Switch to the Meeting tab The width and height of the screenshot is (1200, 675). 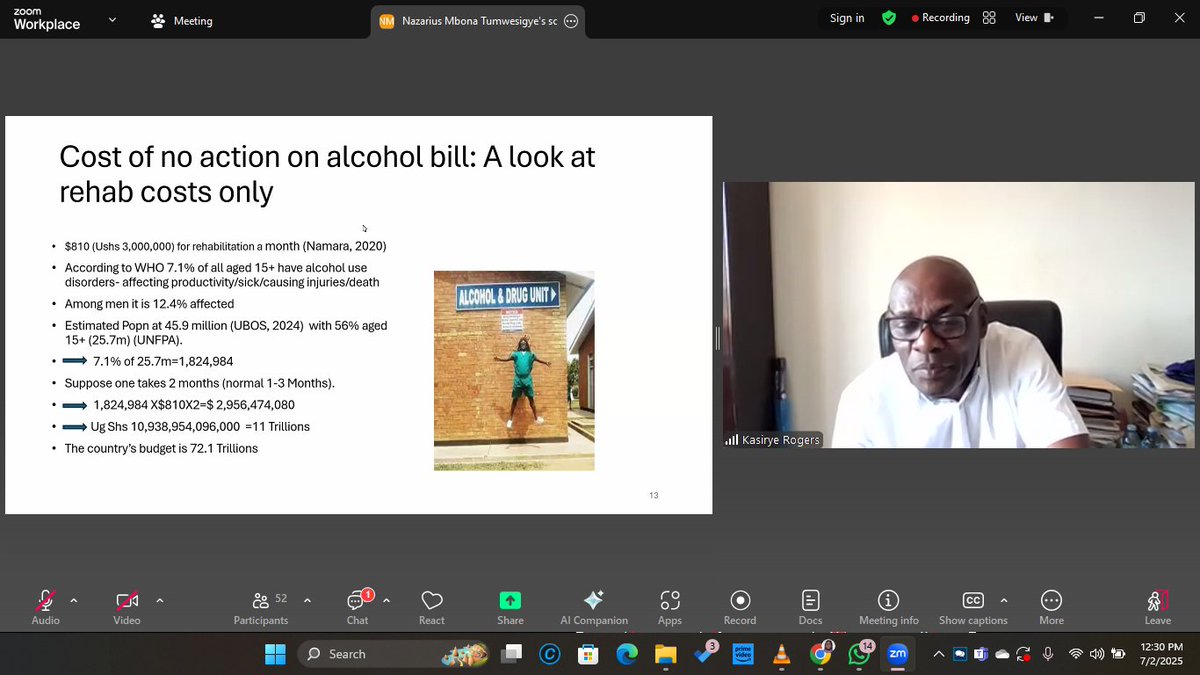point(181,19)
